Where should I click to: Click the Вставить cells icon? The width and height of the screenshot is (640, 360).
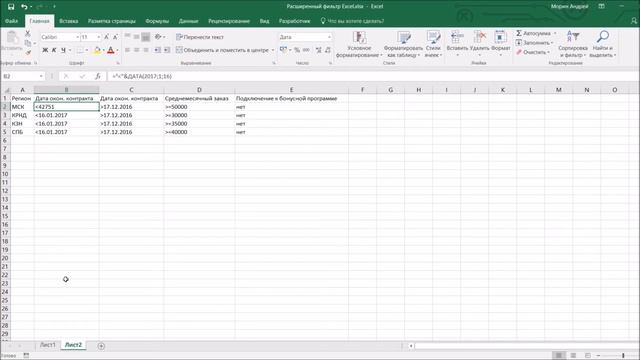(457, 38)
